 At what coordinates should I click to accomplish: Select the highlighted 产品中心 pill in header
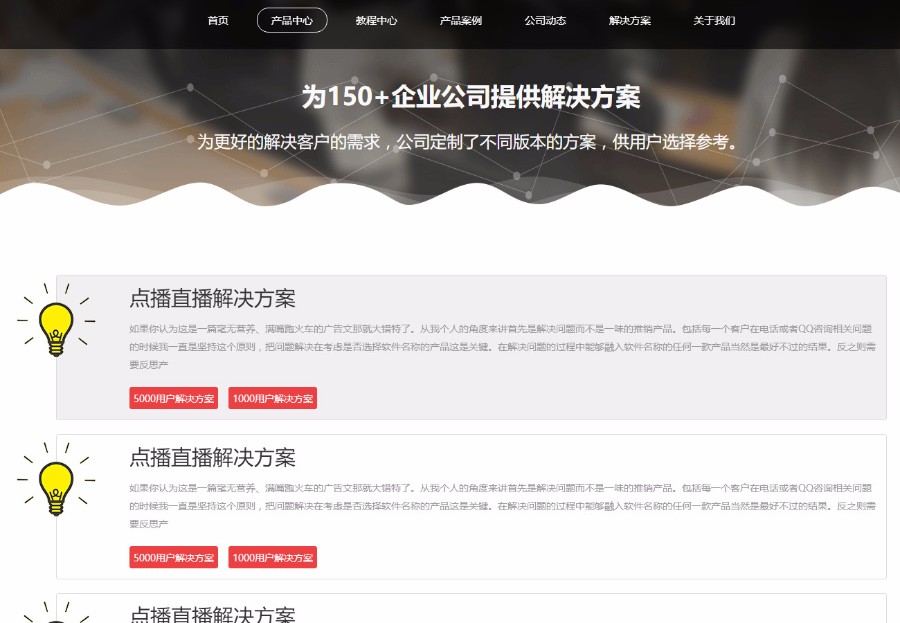pos(293,19)
